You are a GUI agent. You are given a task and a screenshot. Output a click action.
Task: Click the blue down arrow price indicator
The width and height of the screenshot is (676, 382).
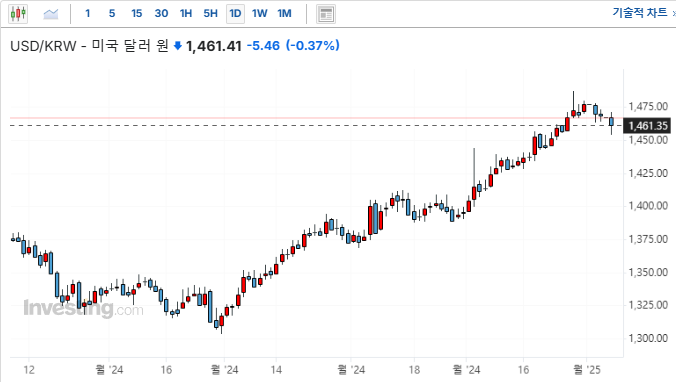click(x=178, y=45)
